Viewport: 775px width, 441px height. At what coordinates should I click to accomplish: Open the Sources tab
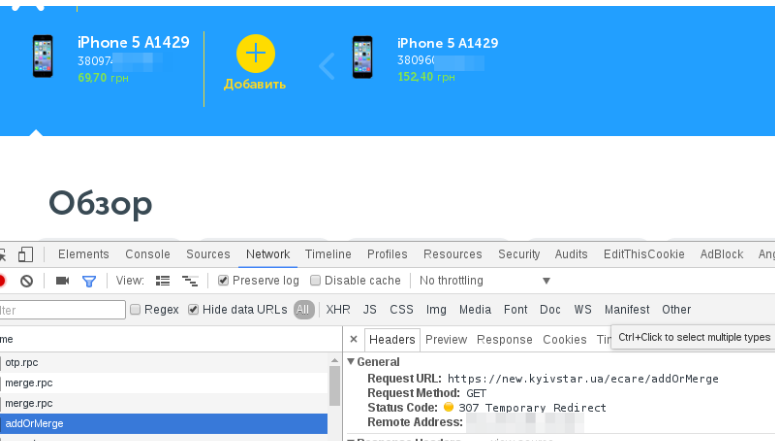tap(208, 254)
